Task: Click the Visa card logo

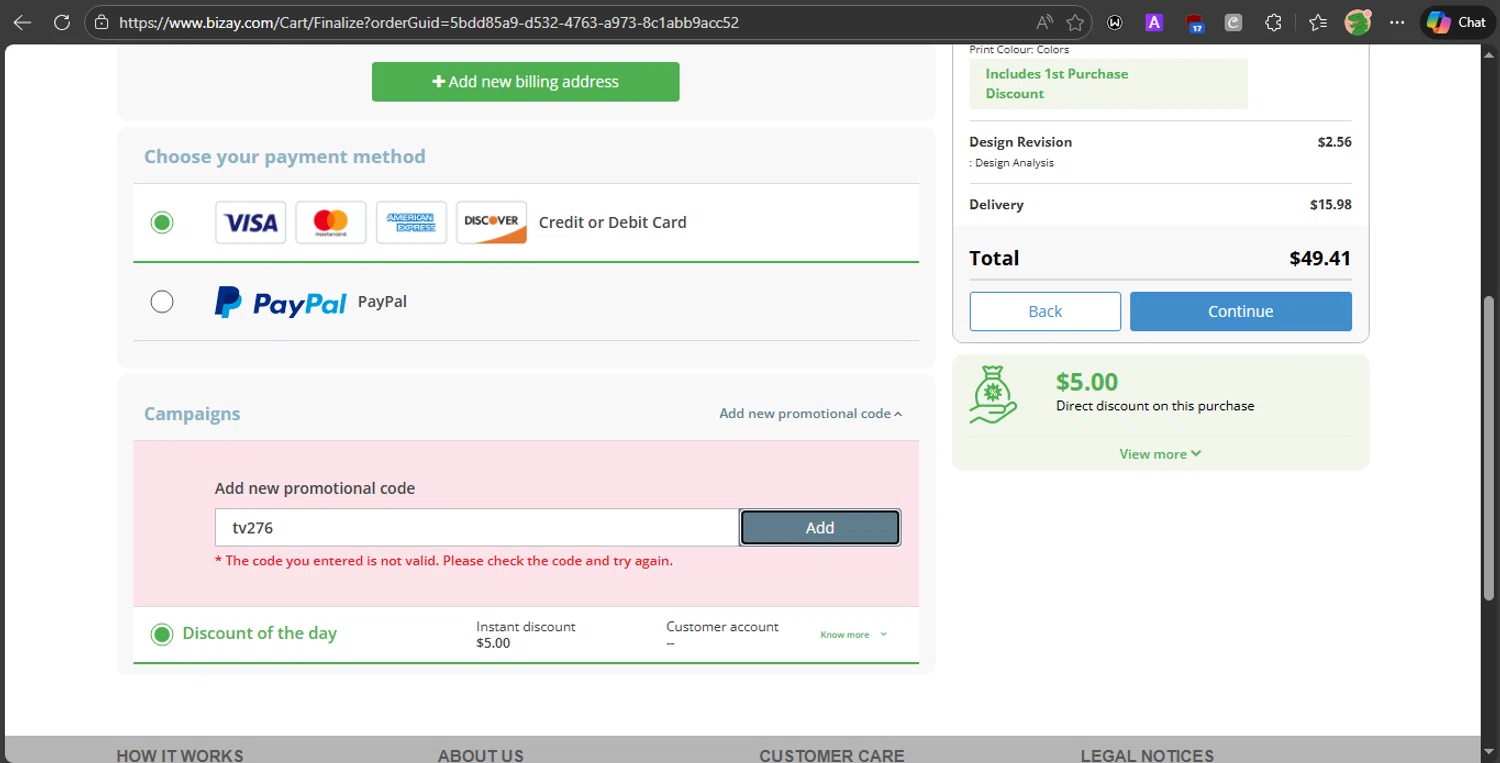Action: pos(251,222)
